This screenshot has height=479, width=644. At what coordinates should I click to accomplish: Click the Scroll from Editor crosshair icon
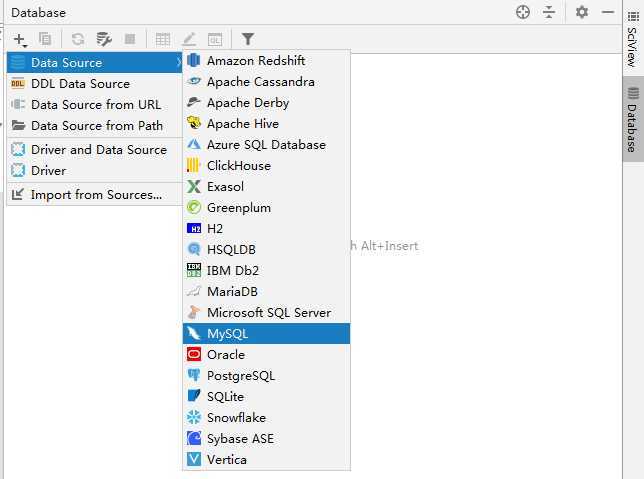522,12
